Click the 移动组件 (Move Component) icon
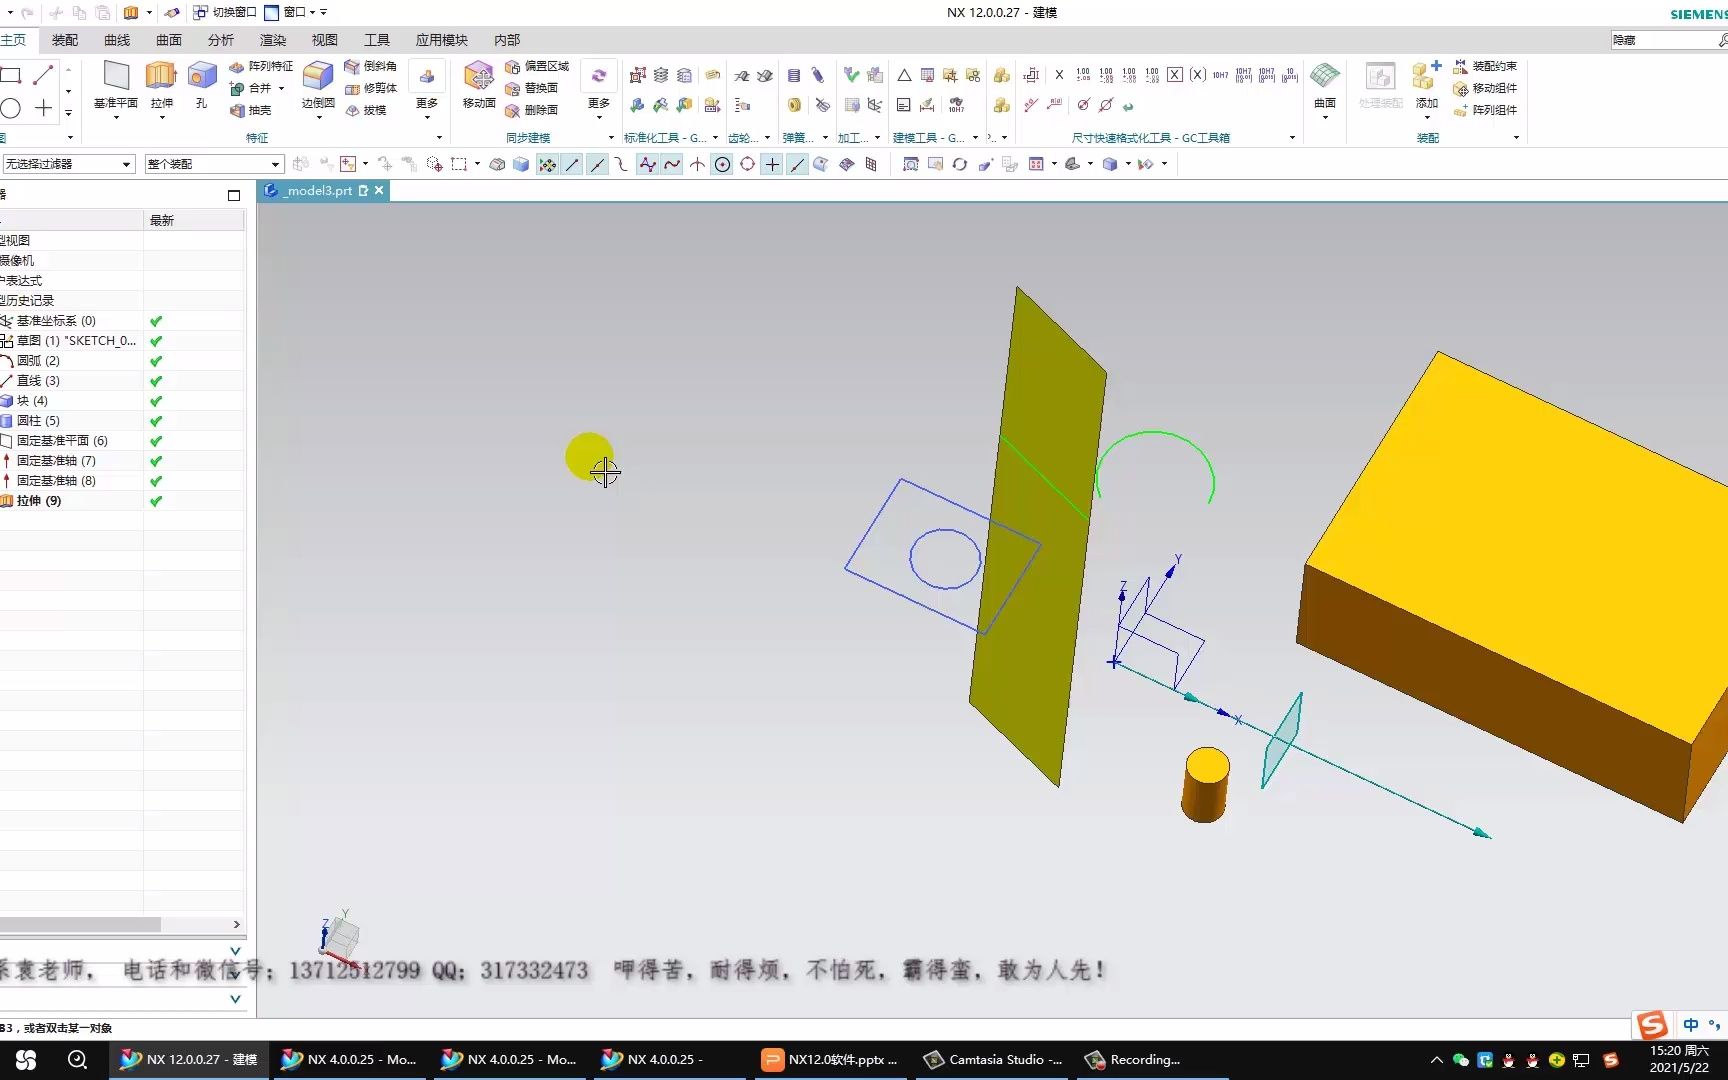 pyautogui.click(x=1488, y=88)
